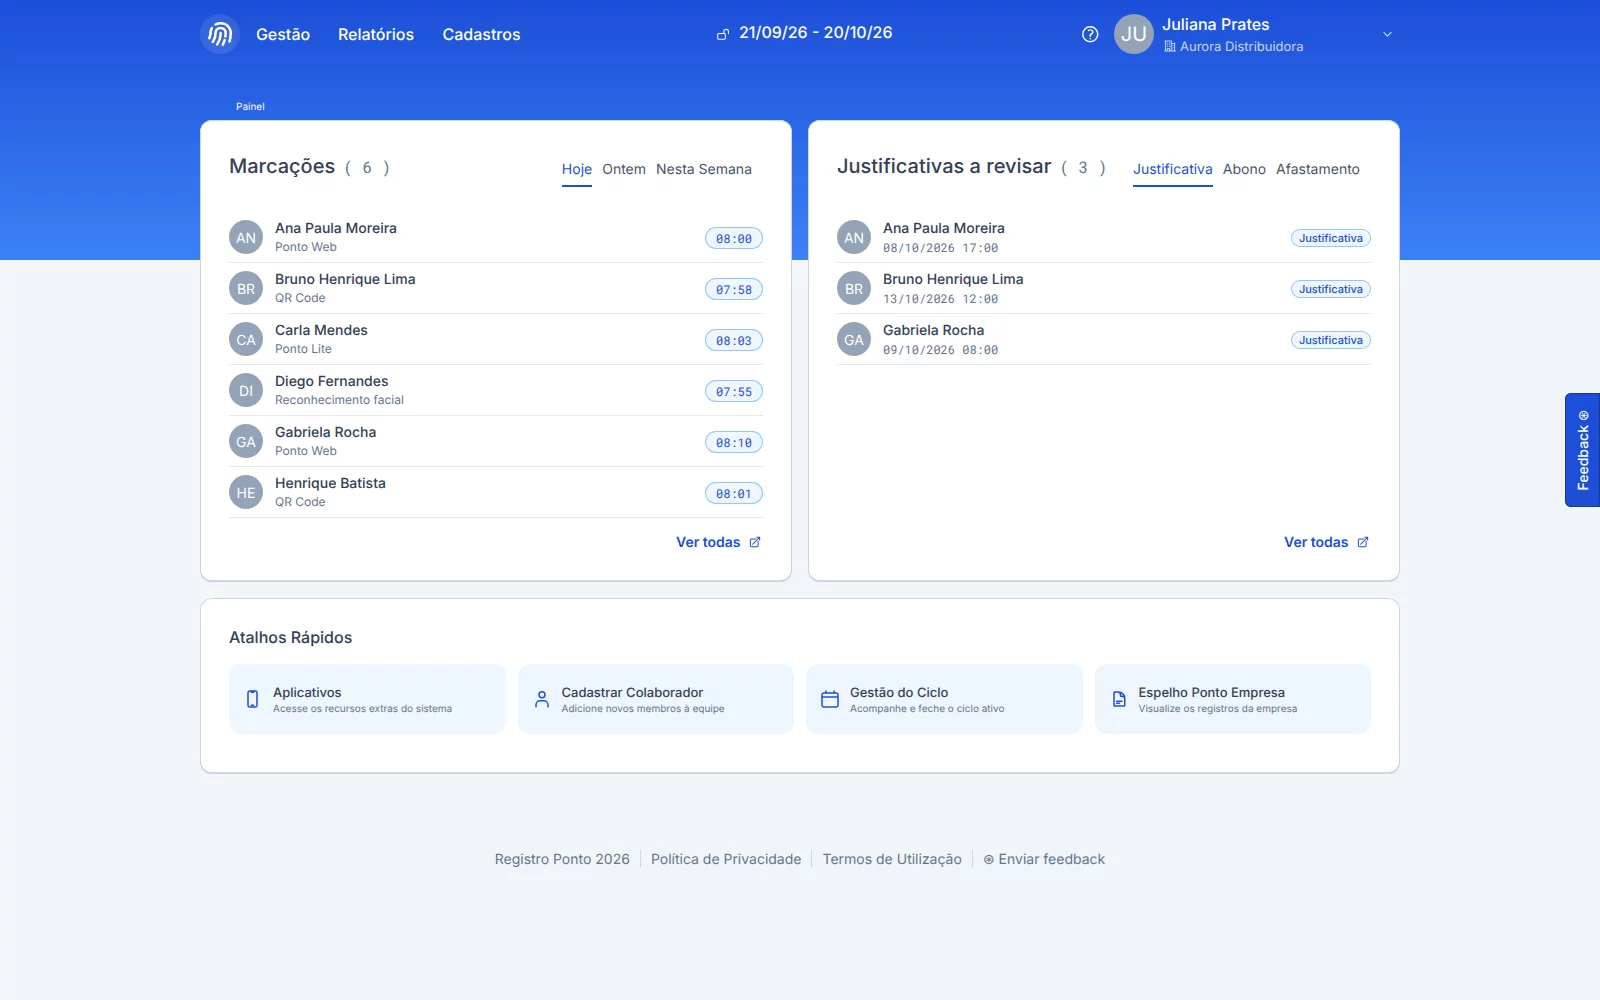Viewport: 1600px width, 1000px height.
Task: Click the calendar icon in Gestão do Ciclo
Action: (830, 699)
